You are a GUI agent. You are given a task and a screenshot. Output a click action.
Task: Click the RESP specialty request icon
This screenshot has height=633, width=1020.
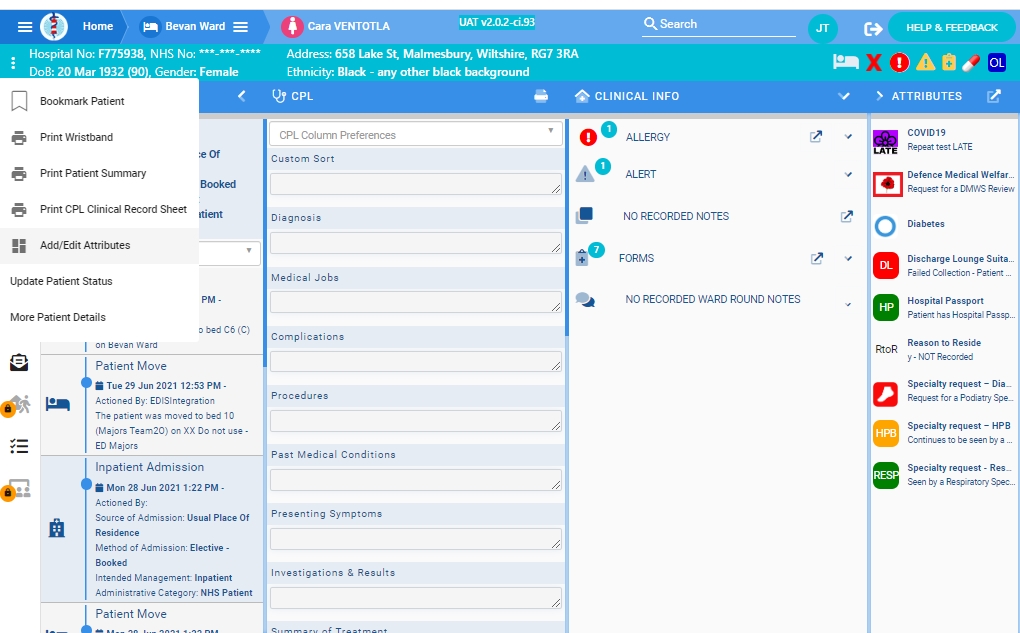(886, 476)
